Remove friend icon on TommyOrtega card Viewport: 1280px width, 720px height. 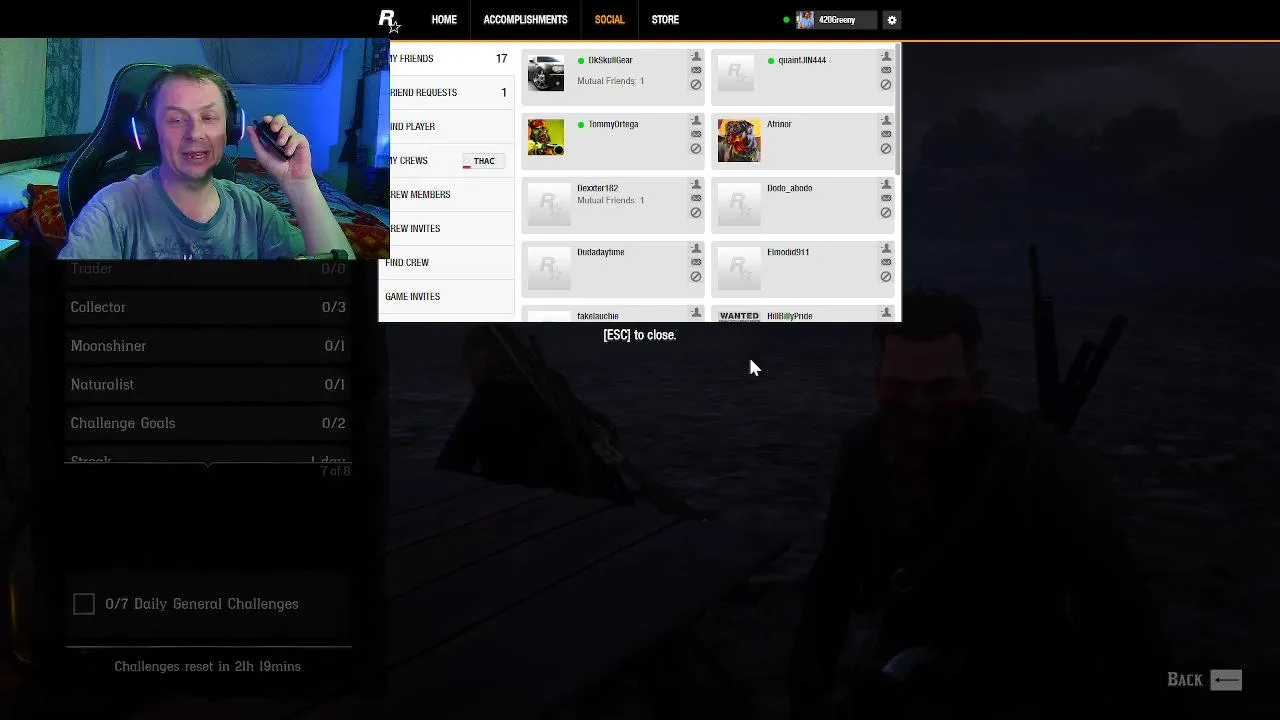tap(696, 121)
